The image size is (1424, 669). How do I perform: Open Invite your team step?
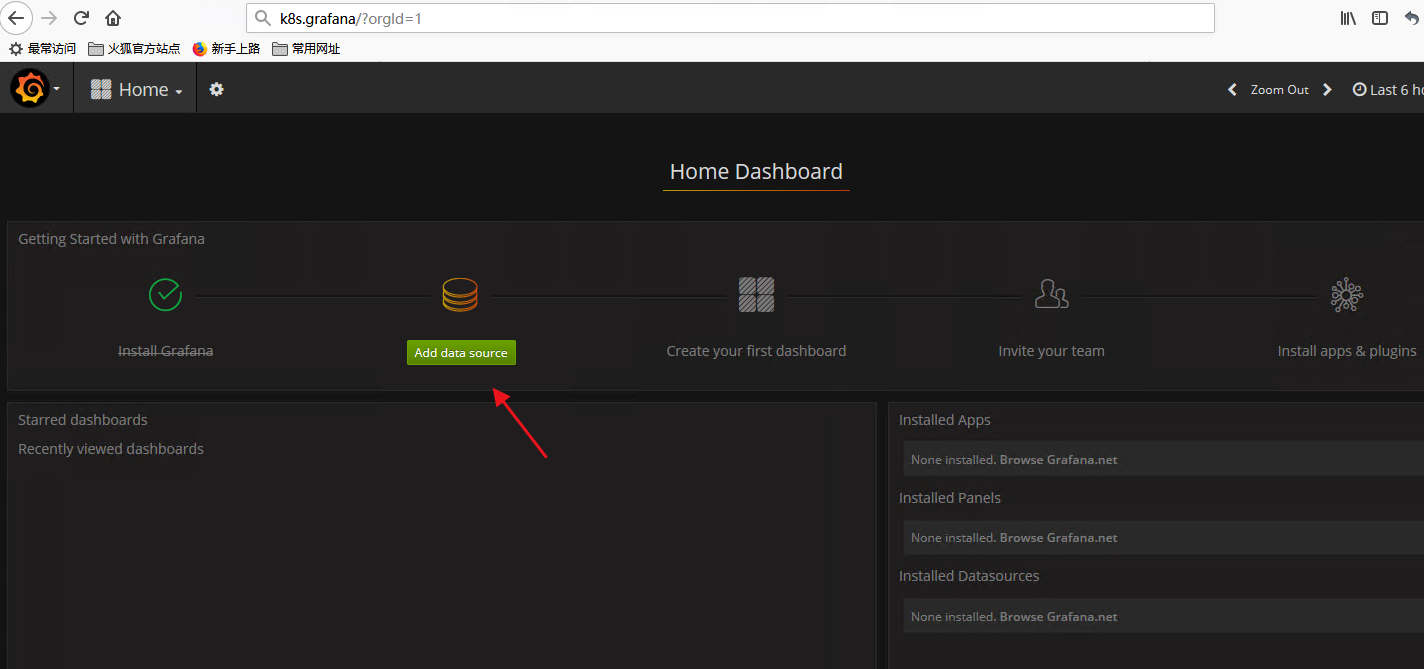pos(1051,351)
